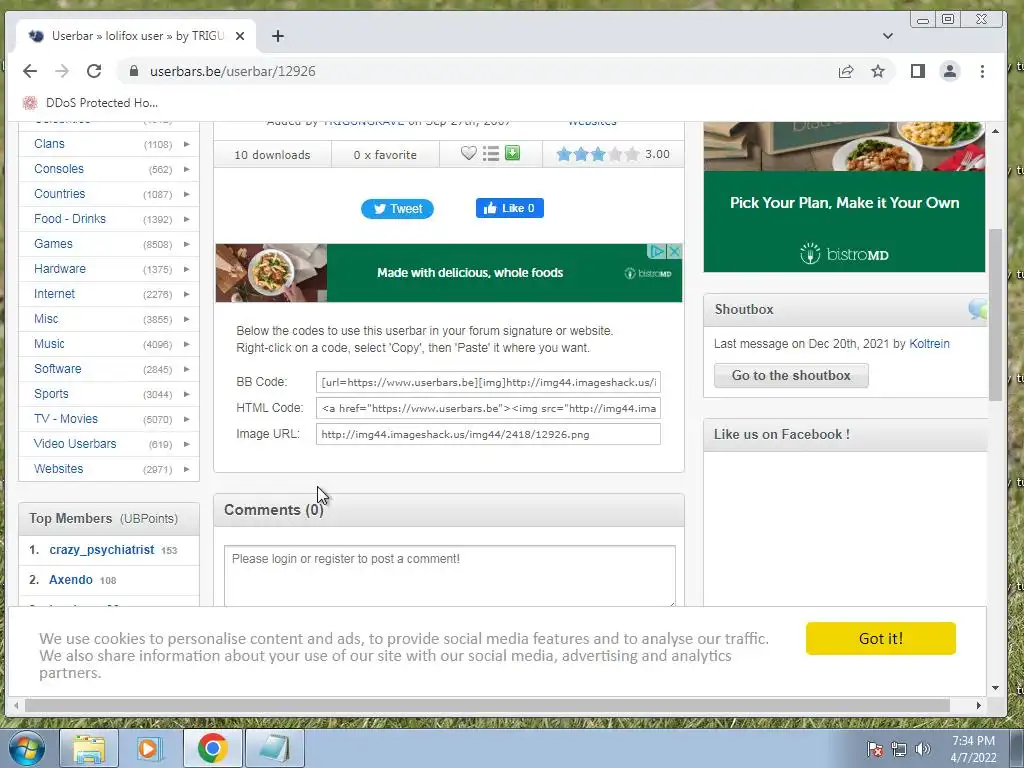Image resolution: width=1024 pixels, height=768 pixels.
Task: Click the Facebook Like 0 button
Action: (509, 208)
